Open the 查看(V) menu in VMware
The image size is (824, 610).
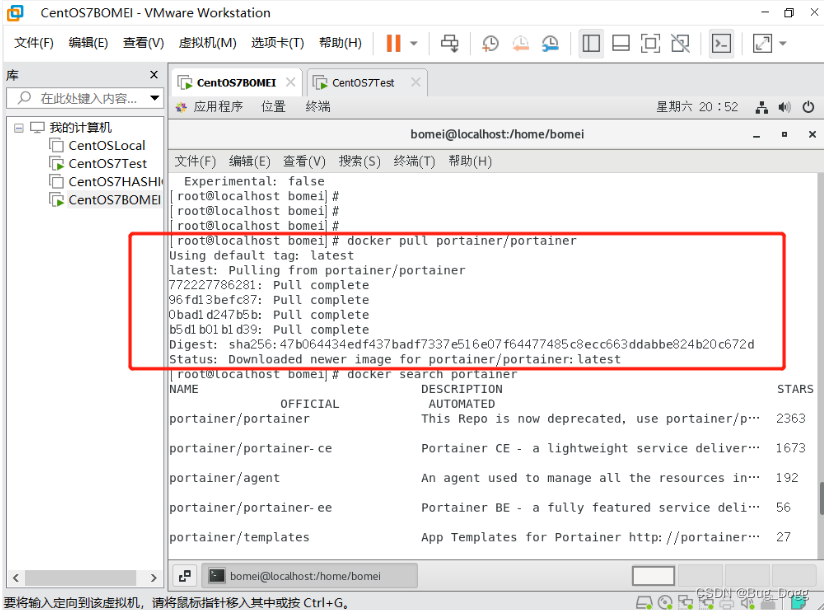[x=143, y=43]
